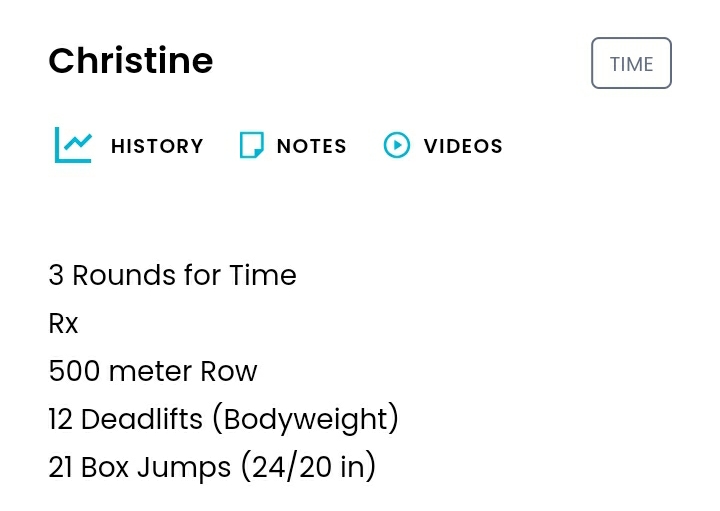Click the History line chart icon
720x511 pixels.
(73, 146)
